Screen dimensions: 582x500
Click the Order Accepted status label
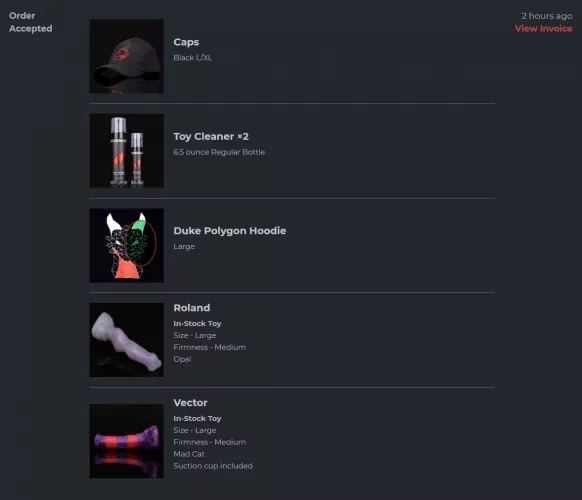[x=30, y=22]
